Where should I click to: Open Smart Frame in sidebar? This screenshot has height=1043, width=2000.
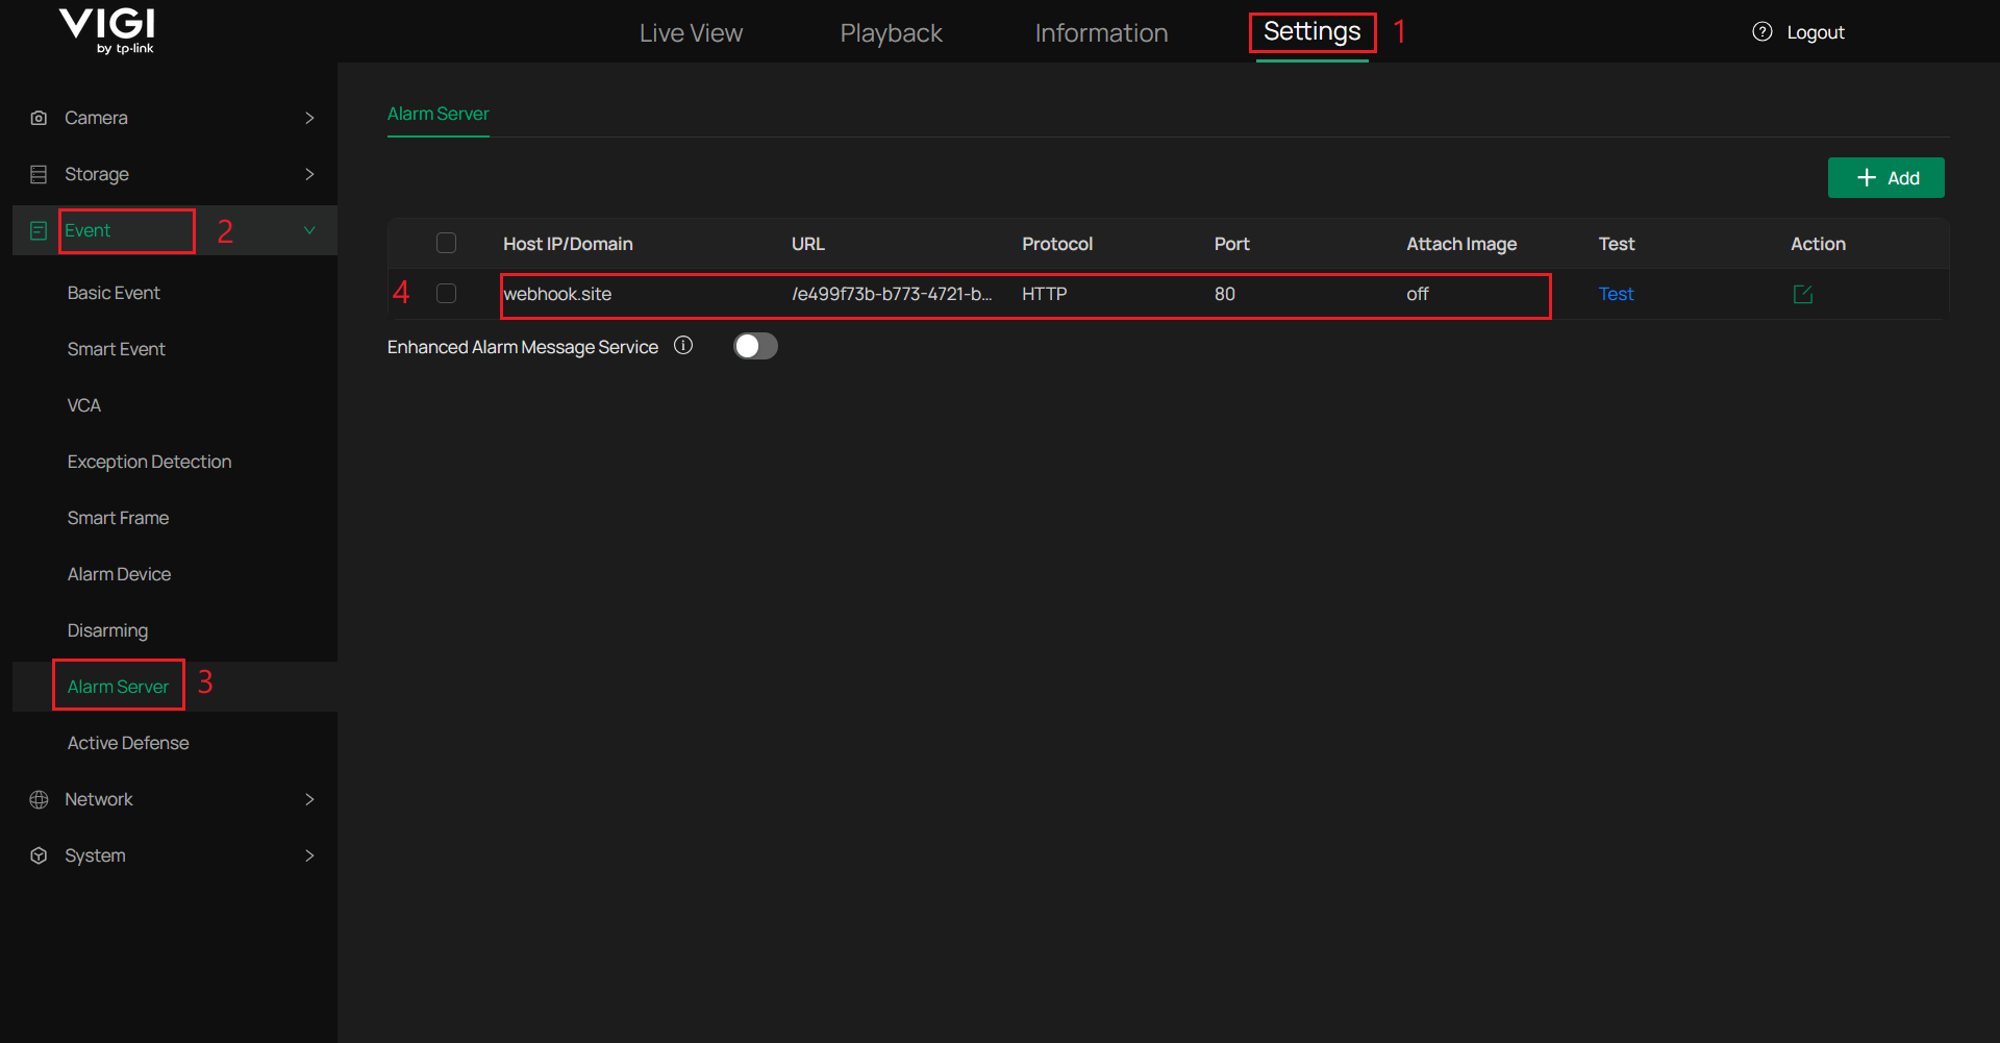pyautogui.click(x=118, y=518)
